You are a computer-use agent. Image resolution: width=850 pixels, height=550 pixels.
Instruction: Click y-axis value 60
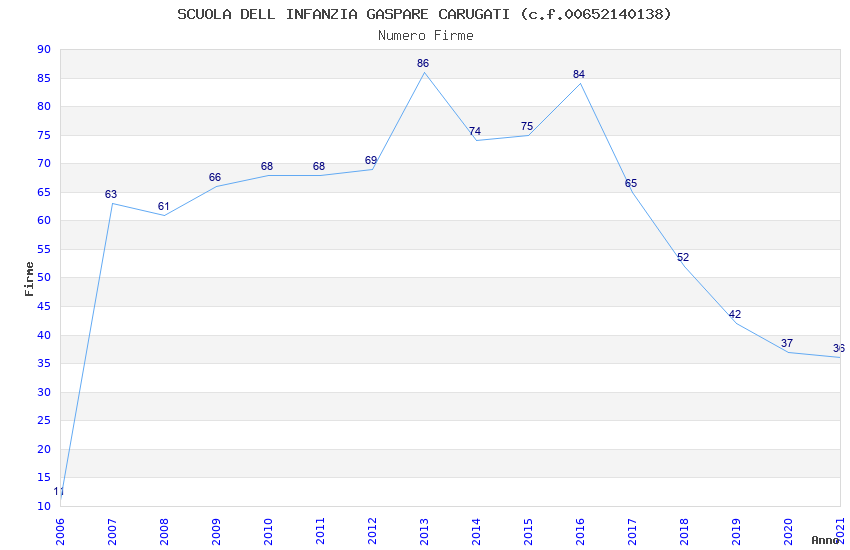pos(44,220)
